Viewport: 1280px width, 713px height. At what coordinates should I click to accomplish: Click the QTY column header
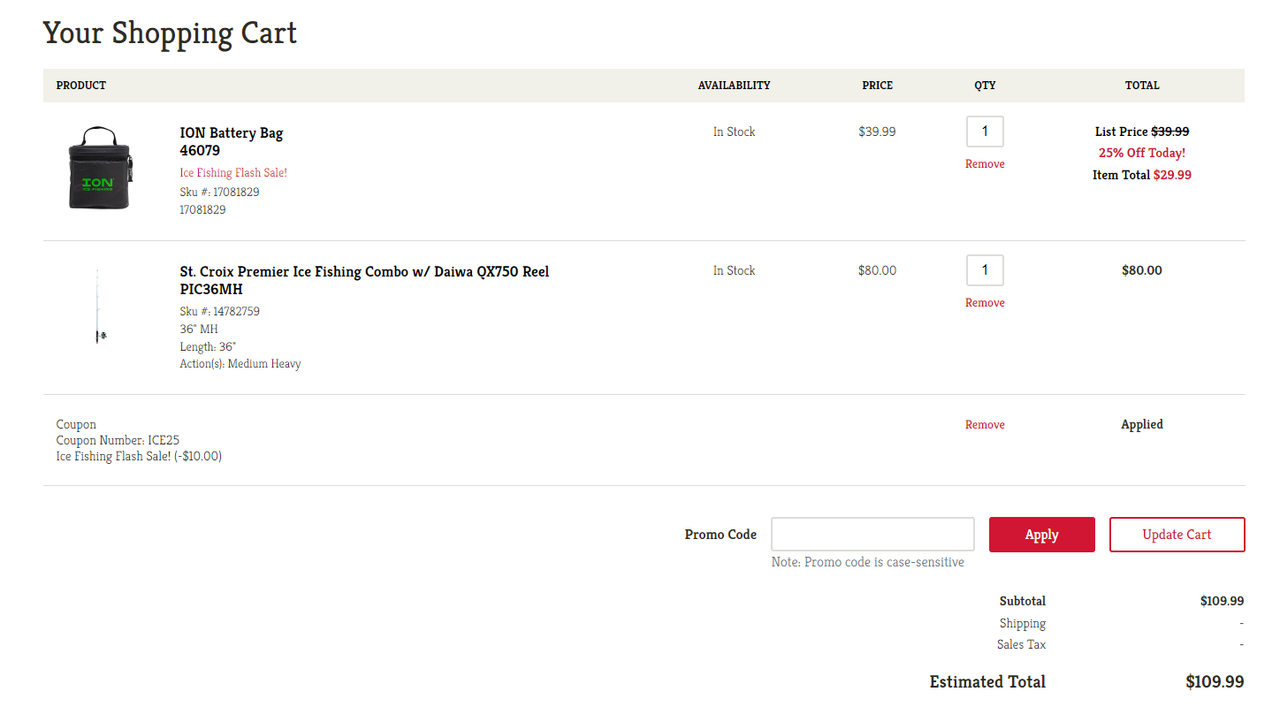click(x=985, y=85)
